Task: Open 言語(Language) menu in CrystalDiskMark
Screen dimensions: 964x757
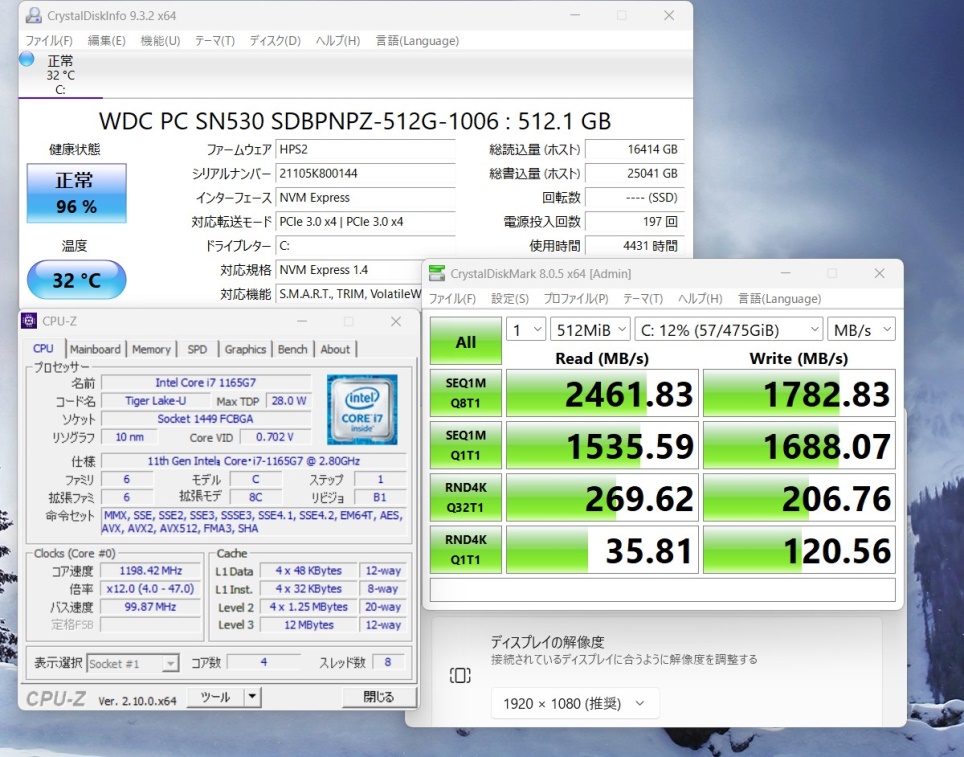Action: pos(779,298)
